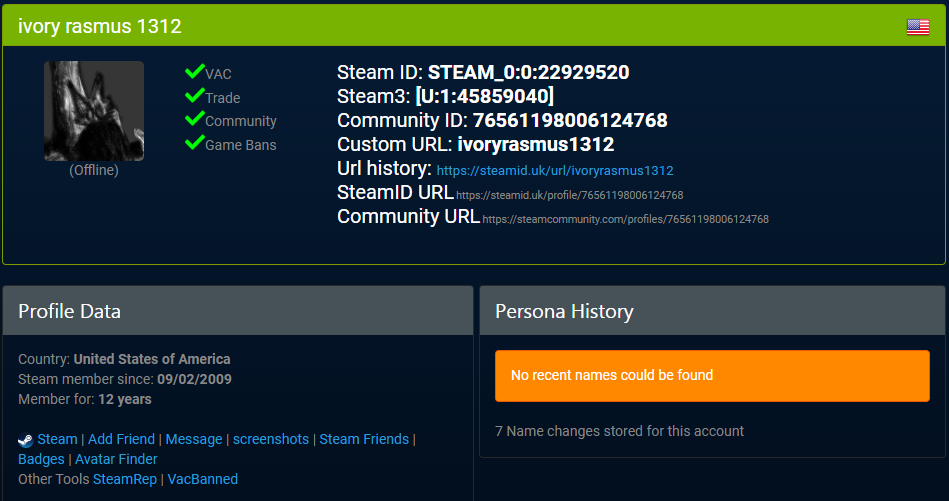Click the Community label under bans list
The image size is (949, 501).
[241, 122]
